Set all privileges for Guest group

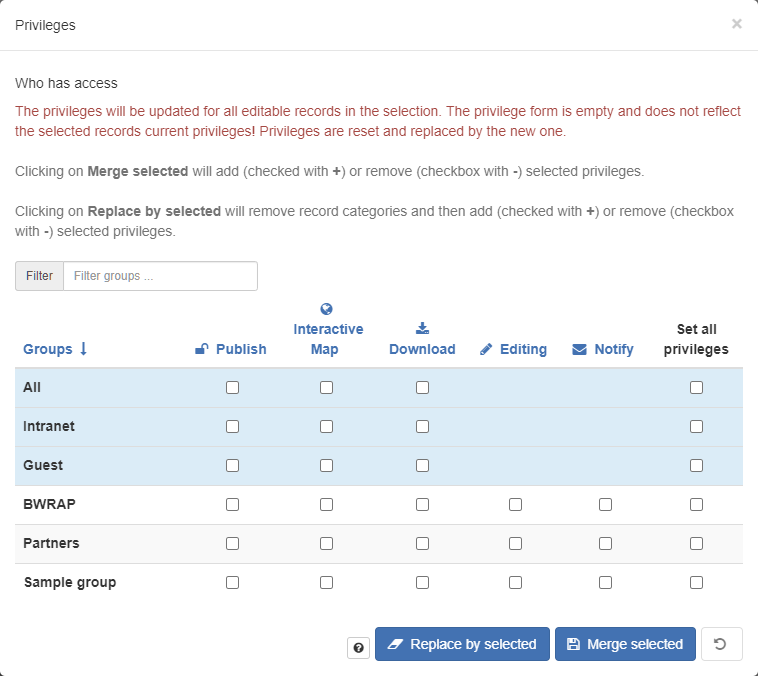[697, 466]
